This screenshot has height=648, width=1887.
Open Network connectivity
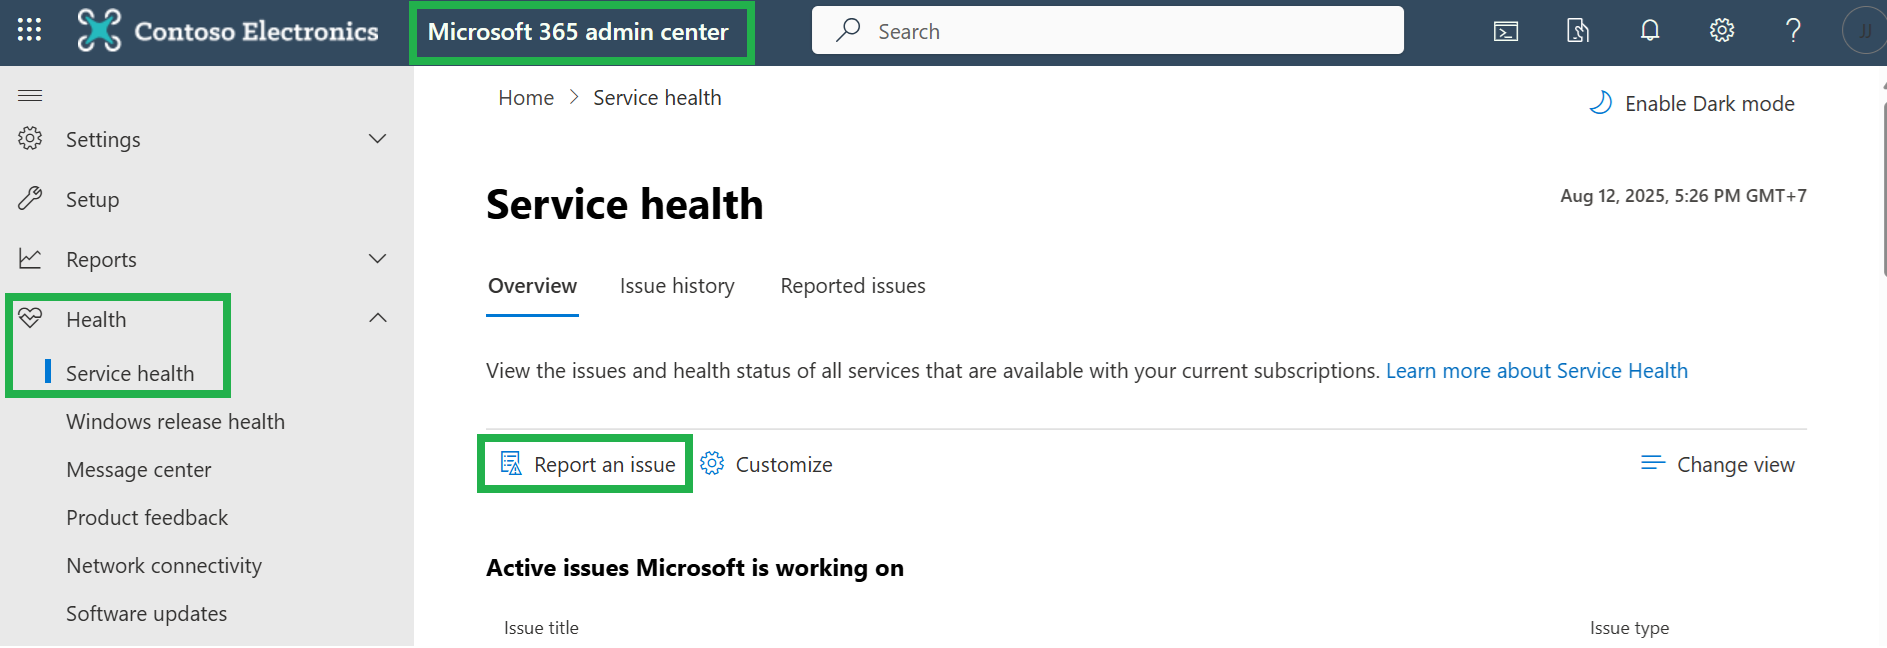pyautogui.click(x=164, y=566)
